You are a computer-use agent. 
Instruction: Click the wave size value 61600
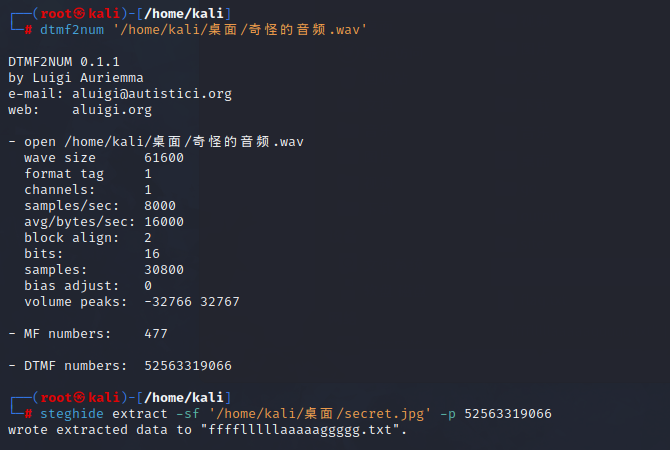(x=164, y=158)
